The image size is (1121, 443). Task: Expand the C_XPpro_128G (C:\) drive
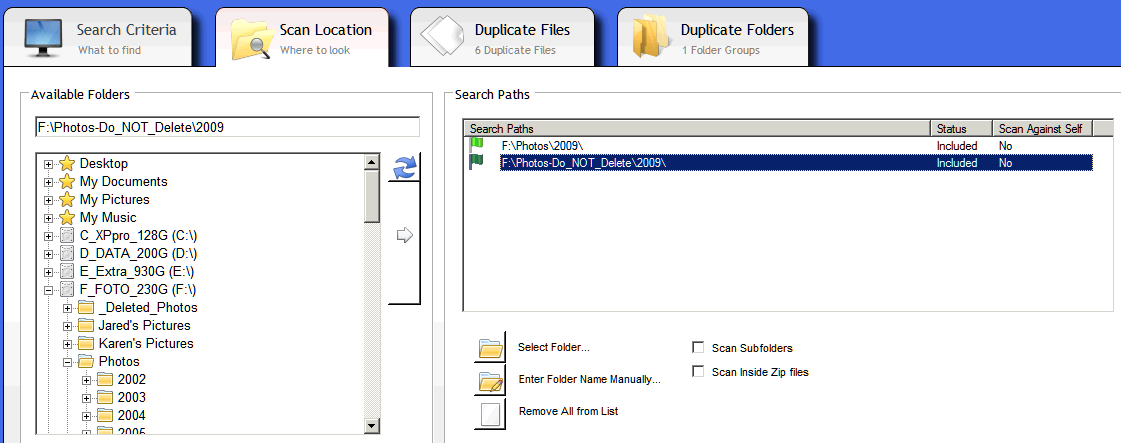pos(49,236)
